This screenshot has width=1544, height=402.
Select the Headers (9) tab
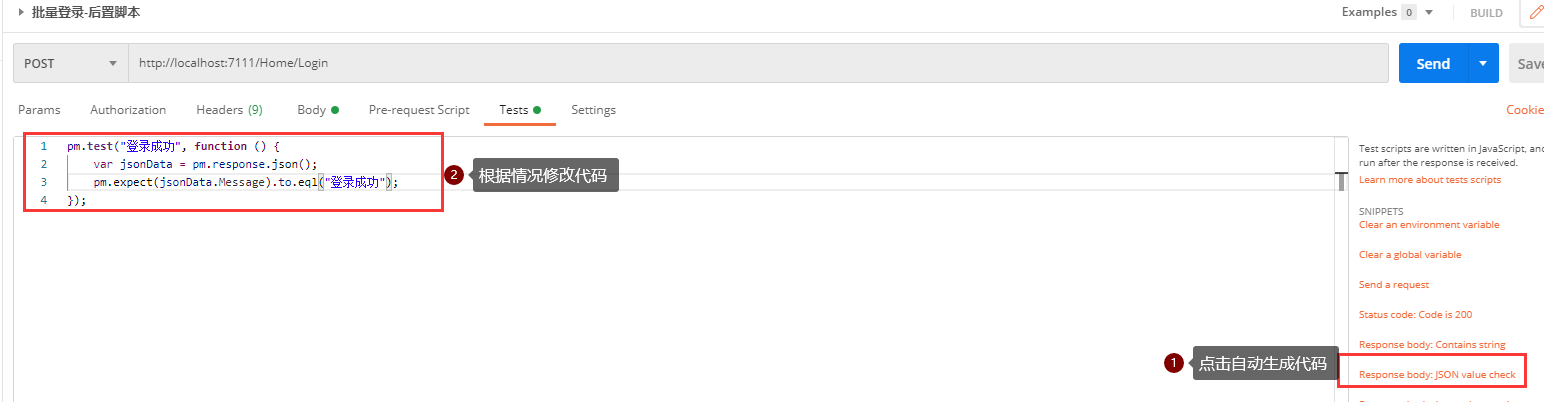click(x=229, y=110)
